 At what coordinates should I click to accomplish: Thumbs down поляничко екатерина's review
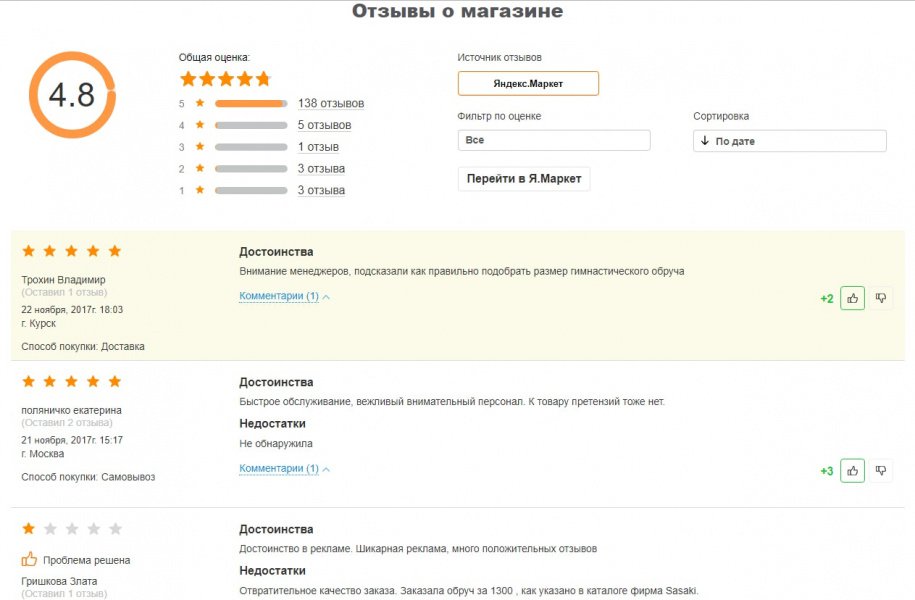click(881, 470)
